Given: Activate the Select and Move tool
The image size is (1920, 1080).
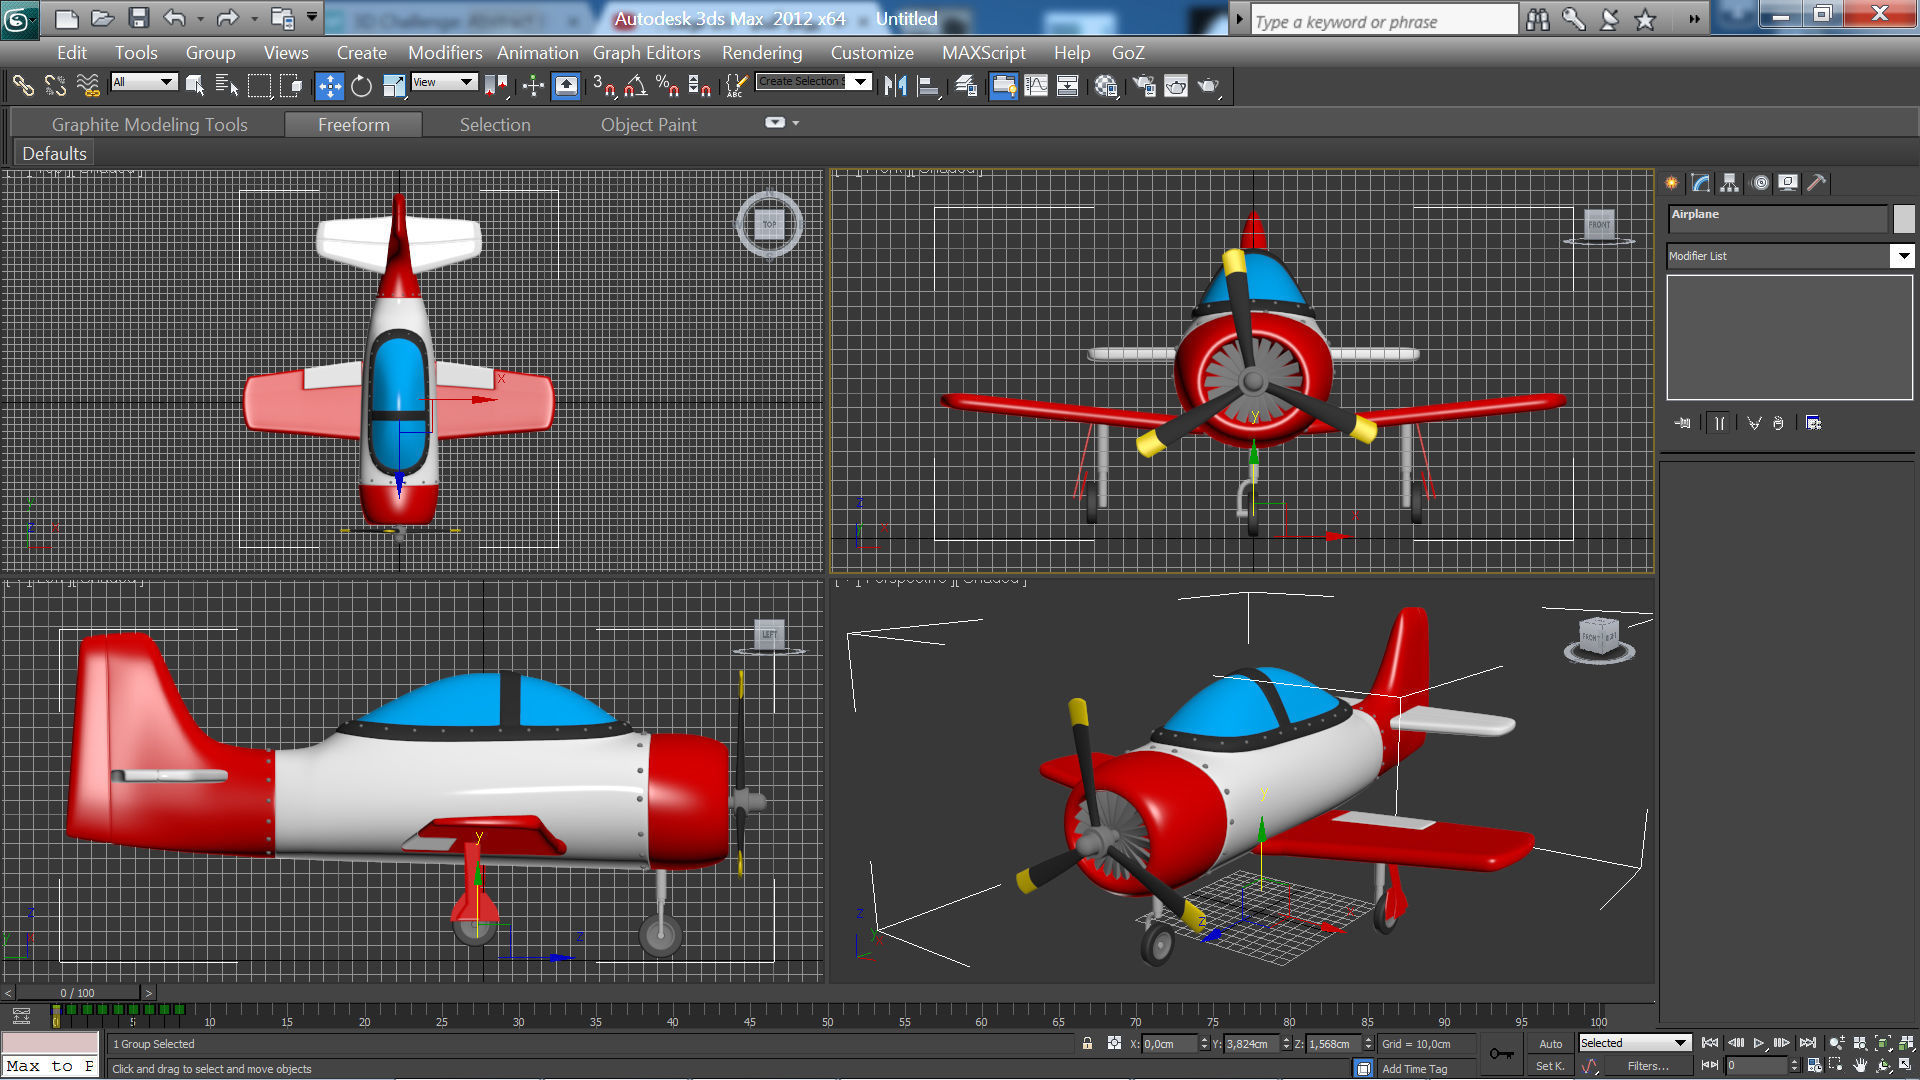Looking at the screenshot, I should [329, 86].
